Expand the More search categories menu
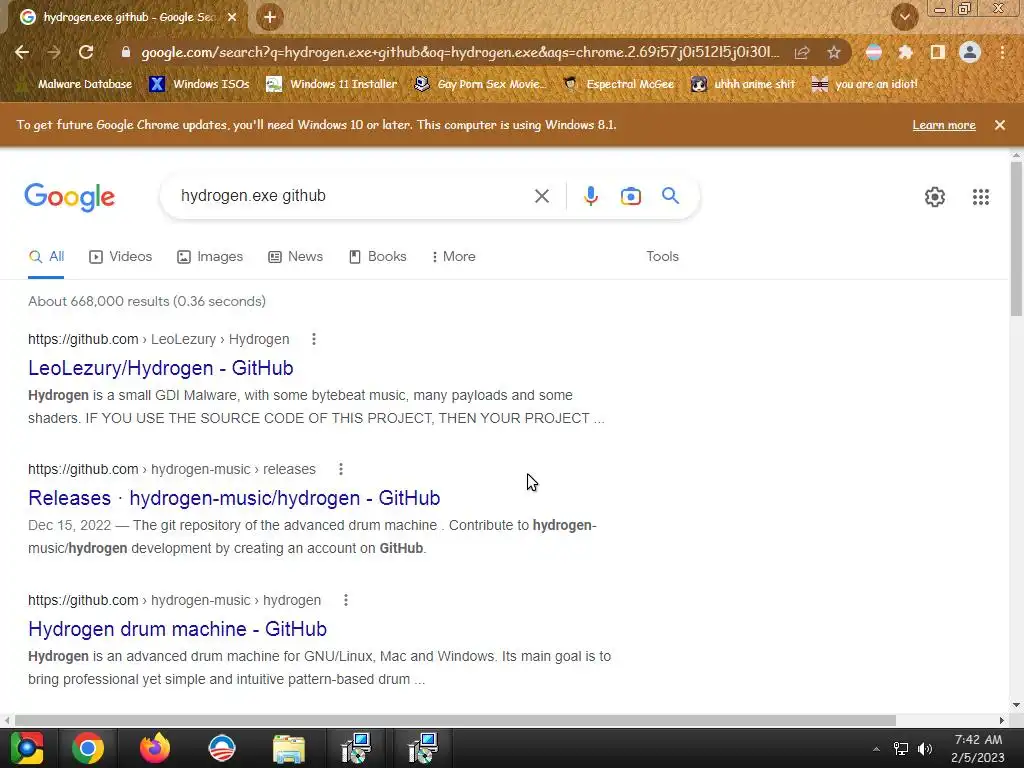 tap(453, 257)
